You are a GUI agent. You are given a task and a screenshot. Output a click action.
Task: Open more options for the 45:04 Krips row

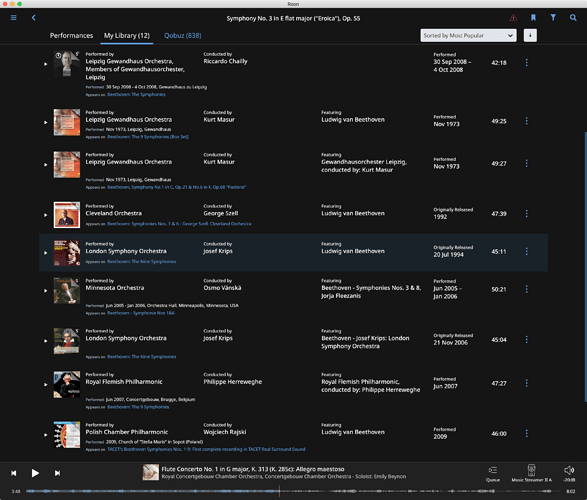(x=526, y=339)
